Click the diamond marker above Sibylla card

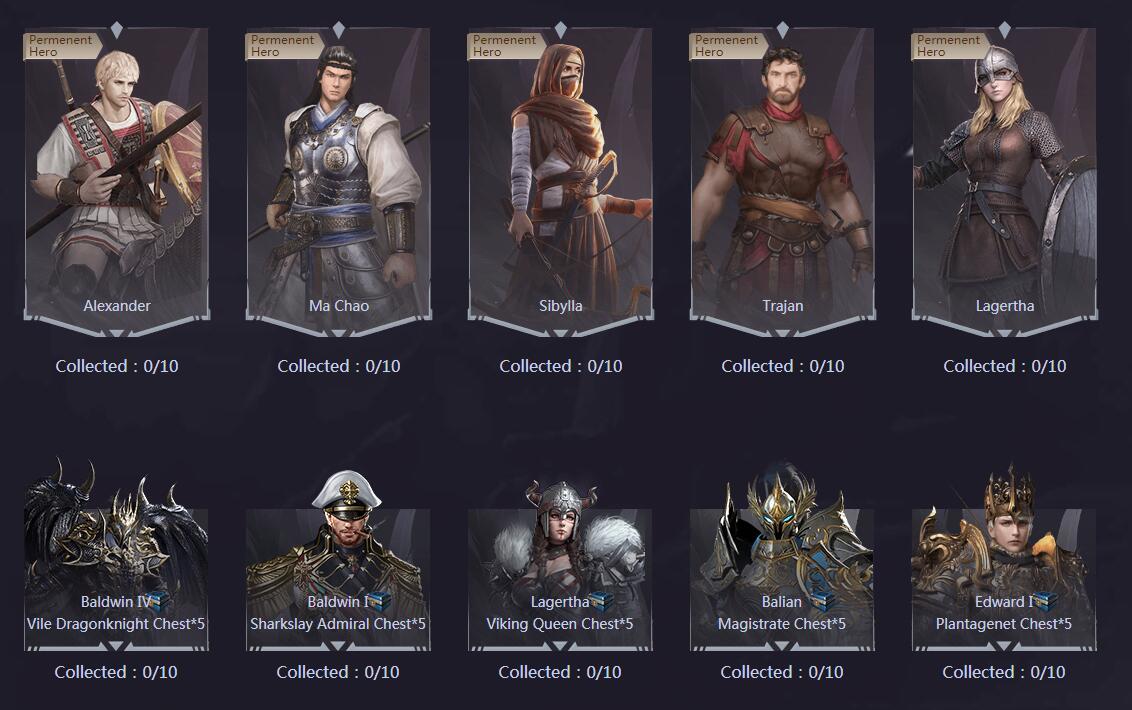(561, 30)
